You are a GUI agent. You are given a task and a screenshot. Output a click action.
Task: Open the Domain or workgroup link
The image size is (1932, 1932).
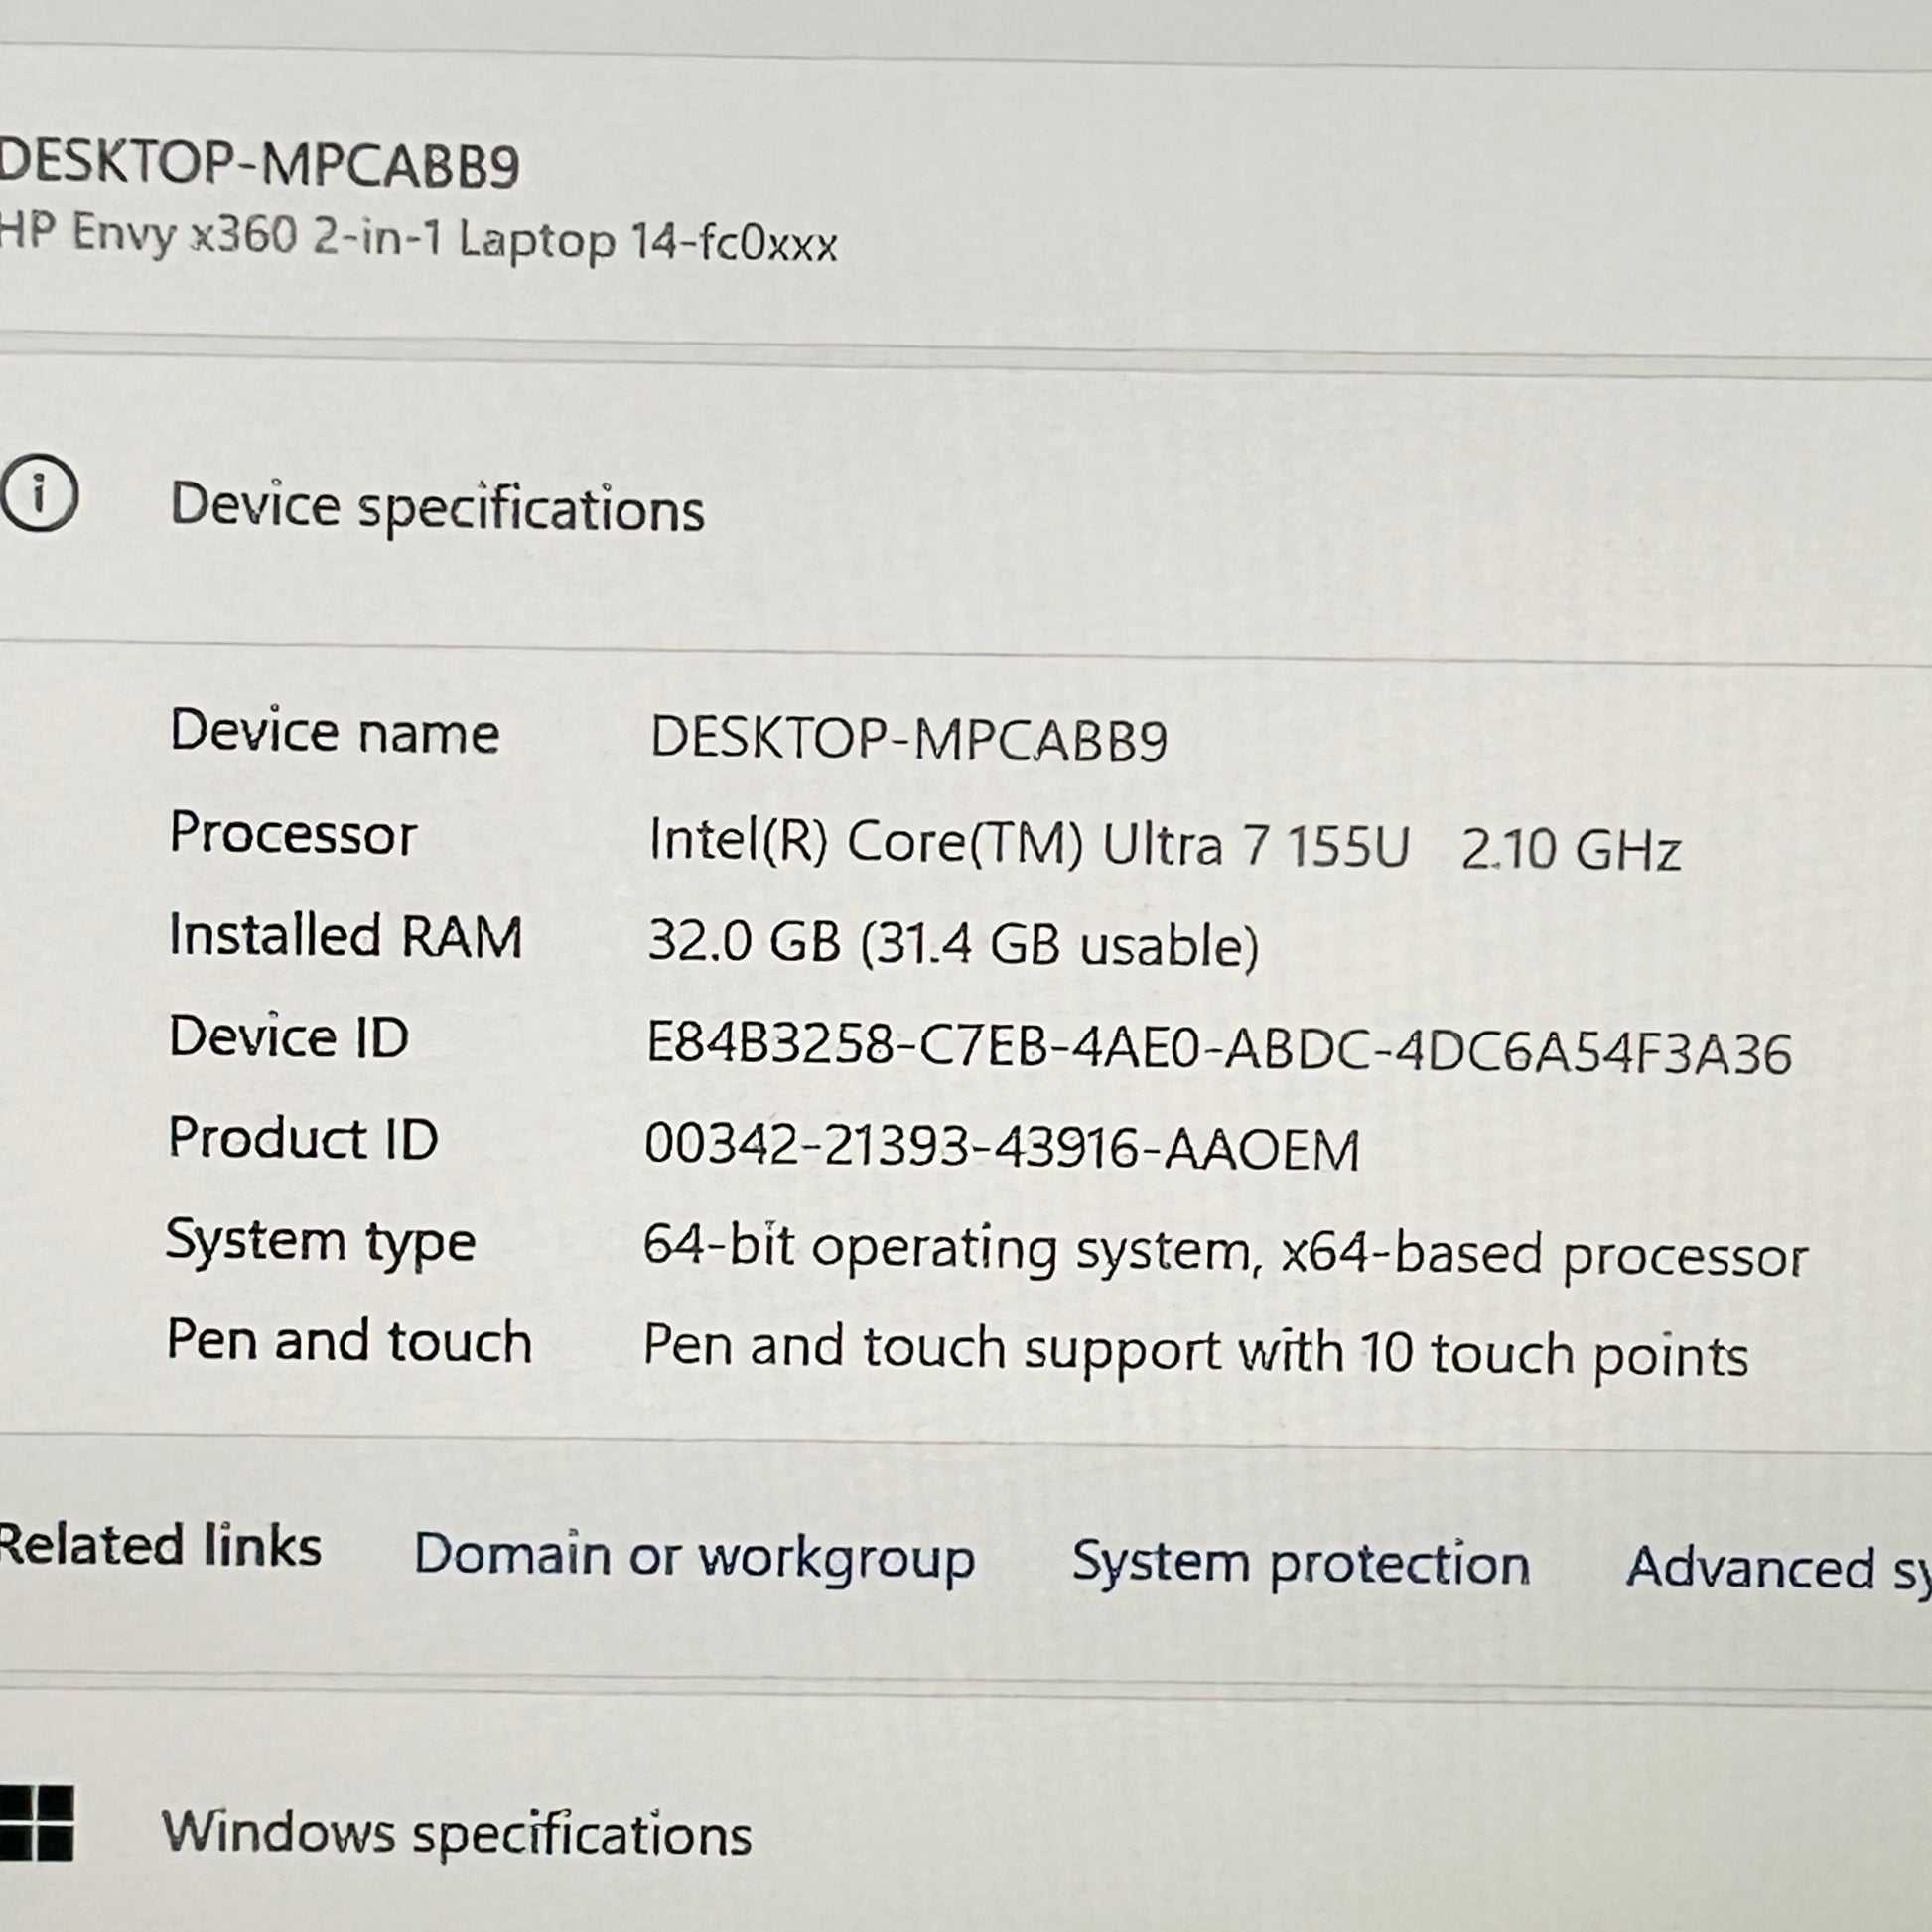coord(694,1559)
